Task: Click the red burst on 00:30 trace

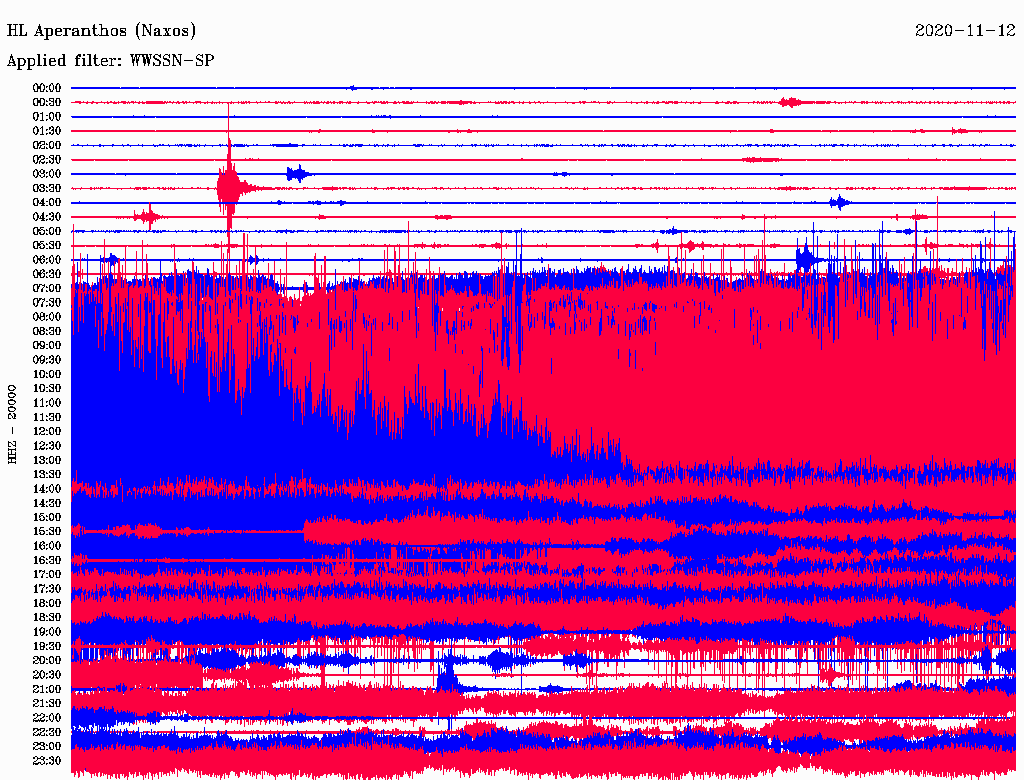Action: [x=791, y=102]
